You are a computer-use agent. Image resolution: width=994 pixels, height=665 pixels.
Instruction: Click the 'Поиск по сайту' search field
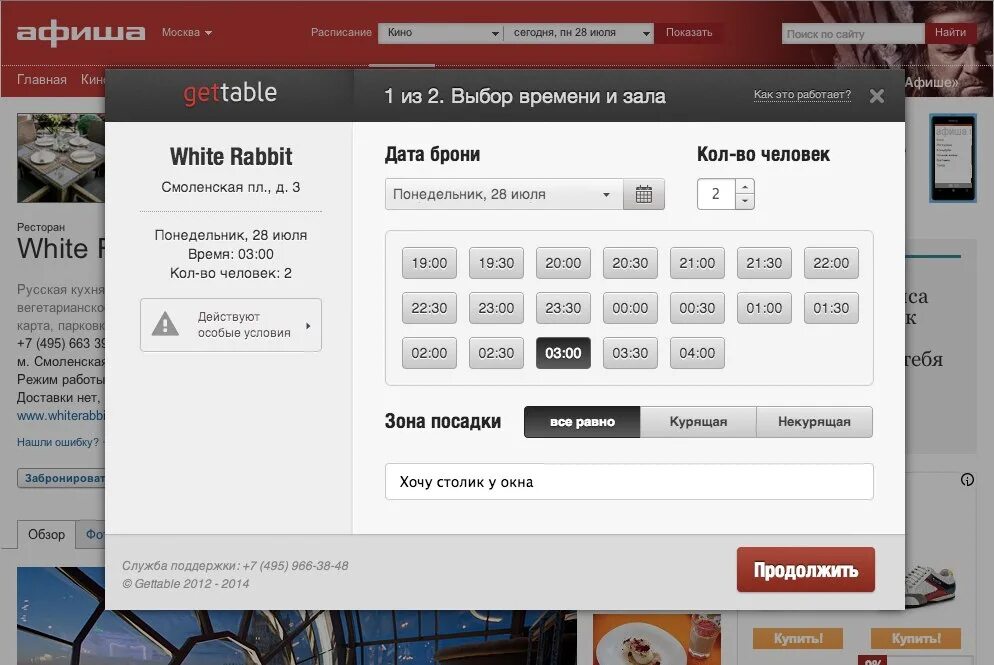[x=853, y=34]
